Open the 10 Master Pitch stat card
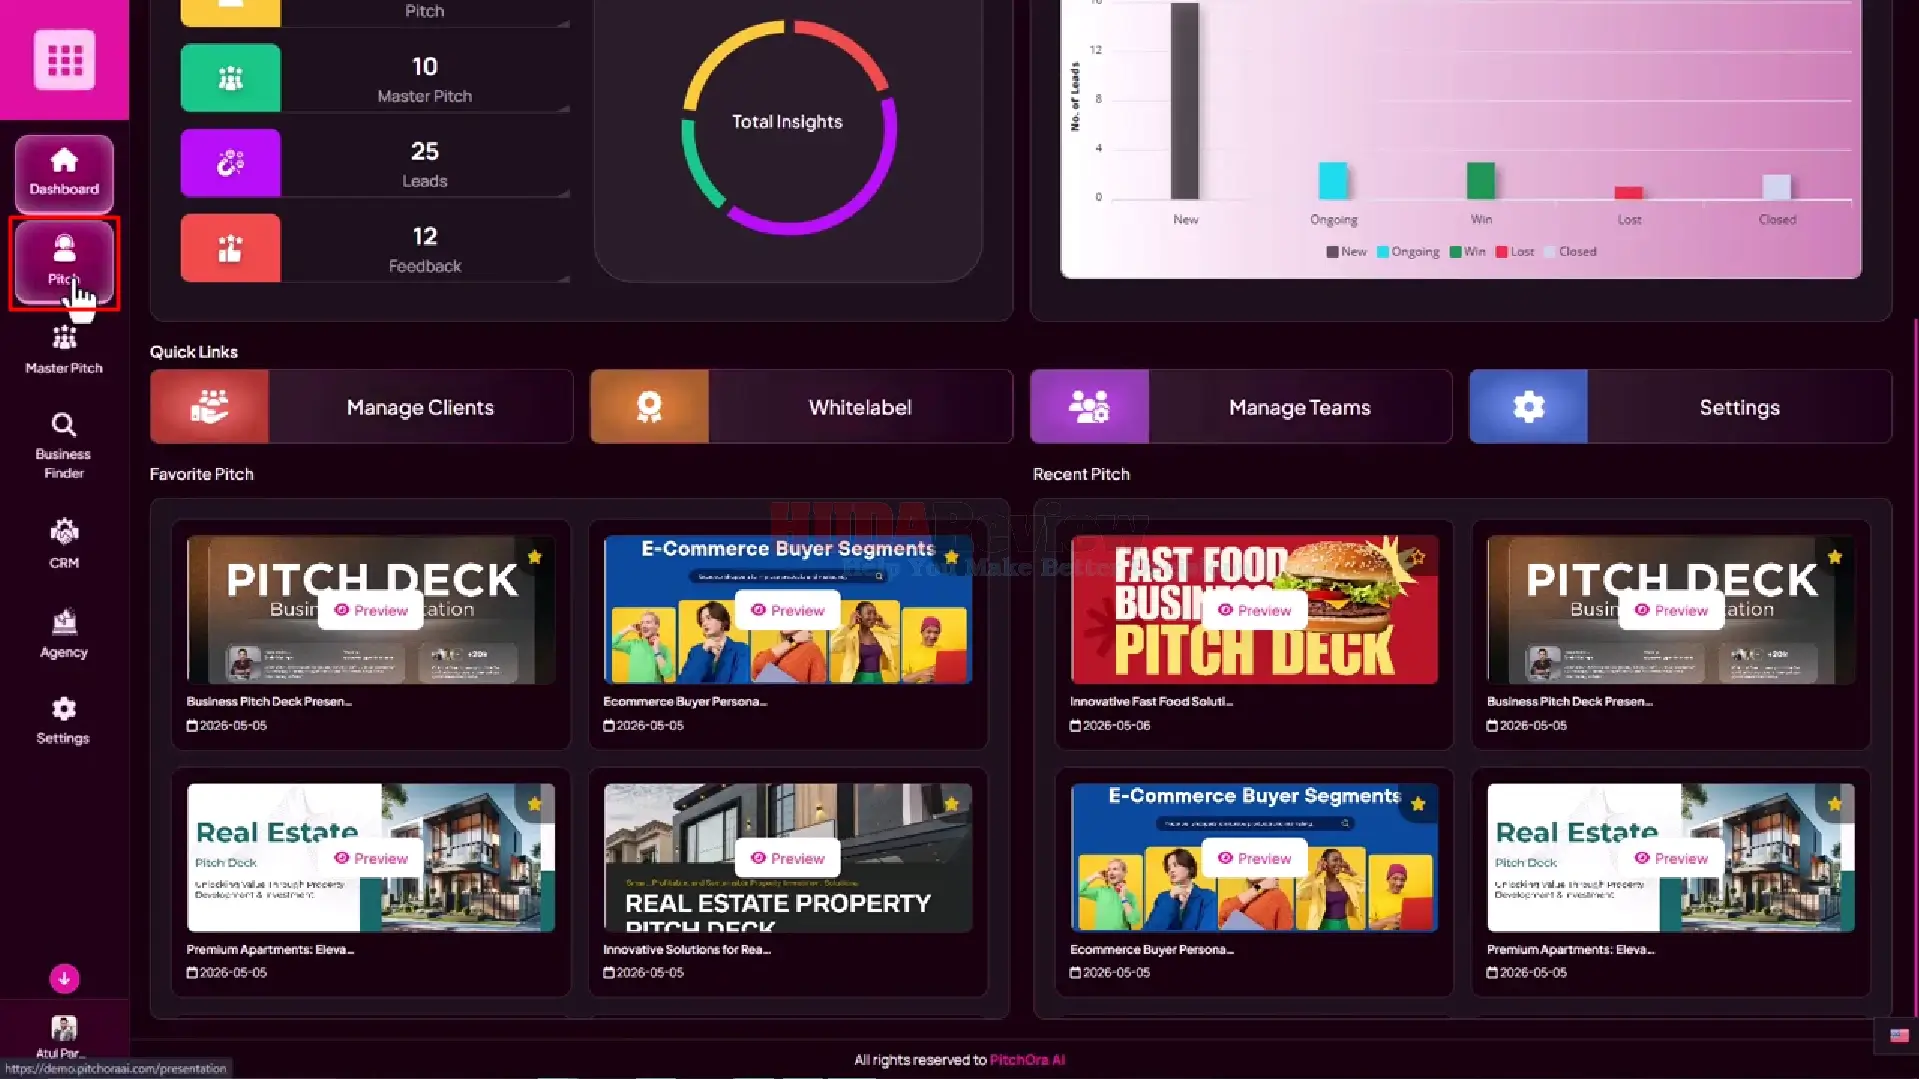 [375, 78]
